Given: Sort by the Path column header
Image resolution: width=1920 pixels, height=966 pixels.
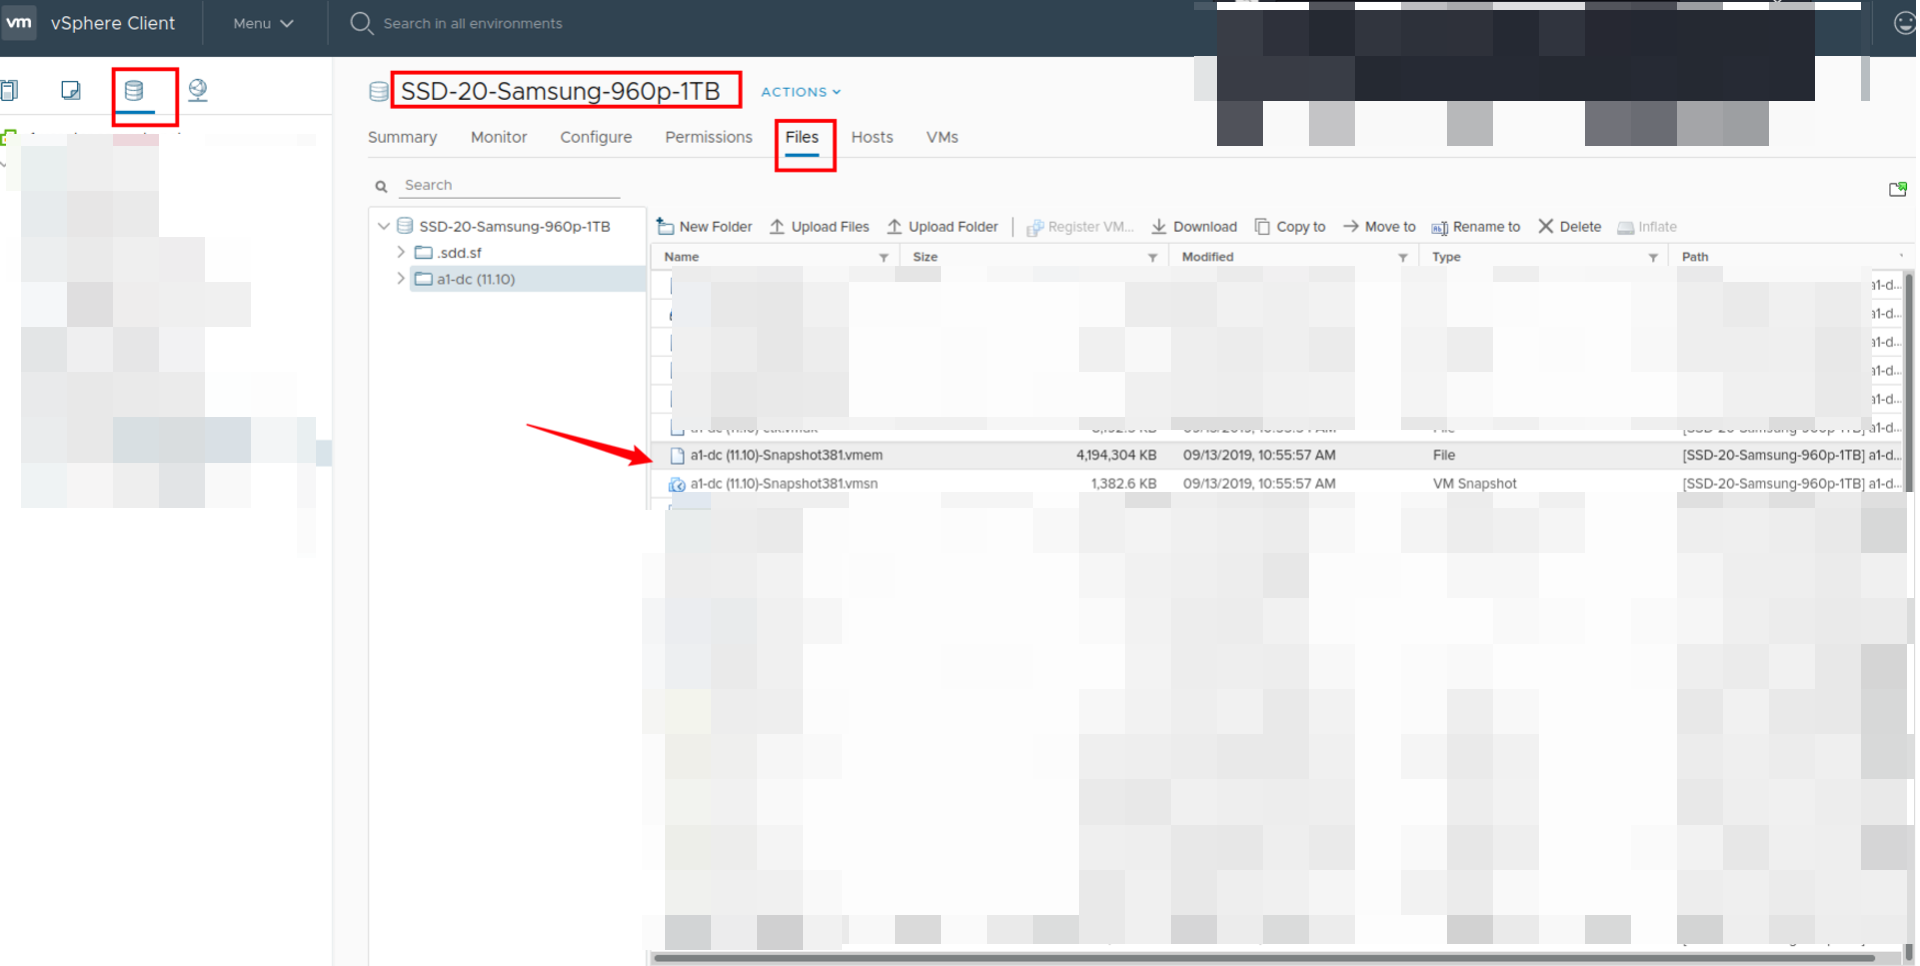Looking at the screenshot, I should click(x=1695, y=257).
